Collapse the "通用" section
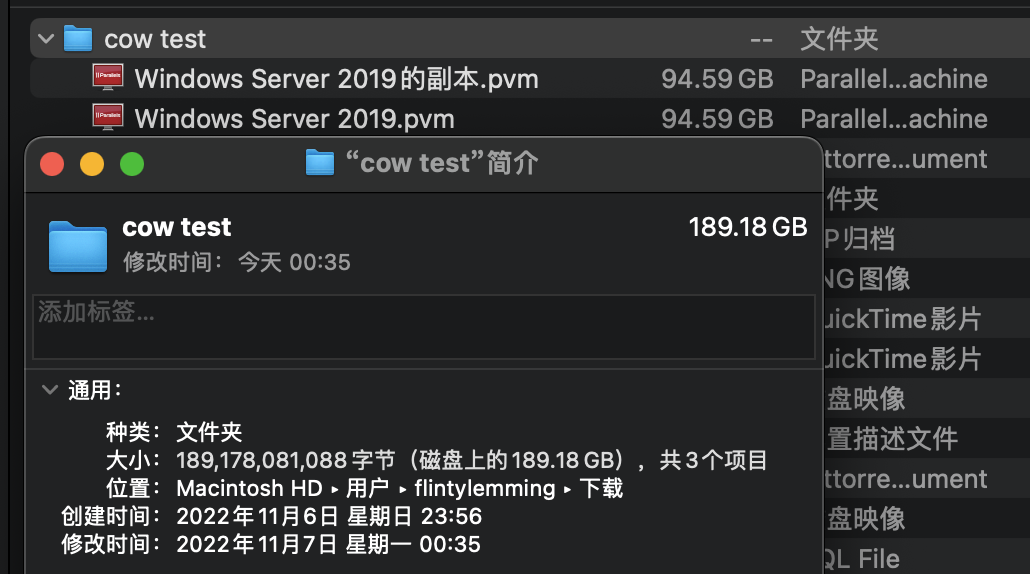Viewport: 1030px width, 574px height. tap(49, 390)
